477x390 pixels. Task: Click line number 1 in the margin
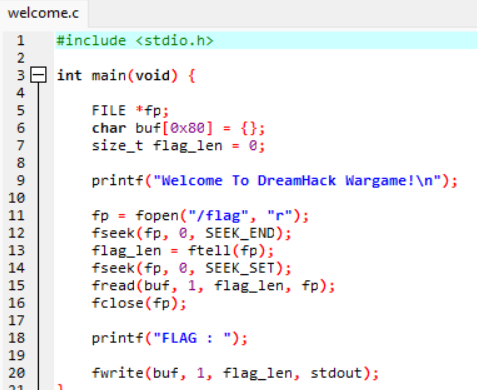(x=21, y=41)
